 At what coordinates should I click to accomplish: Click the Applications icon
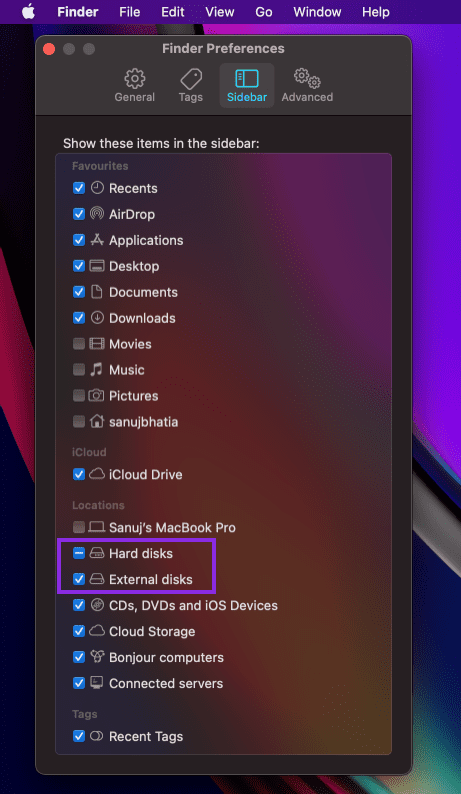click(x=97, y=240)
